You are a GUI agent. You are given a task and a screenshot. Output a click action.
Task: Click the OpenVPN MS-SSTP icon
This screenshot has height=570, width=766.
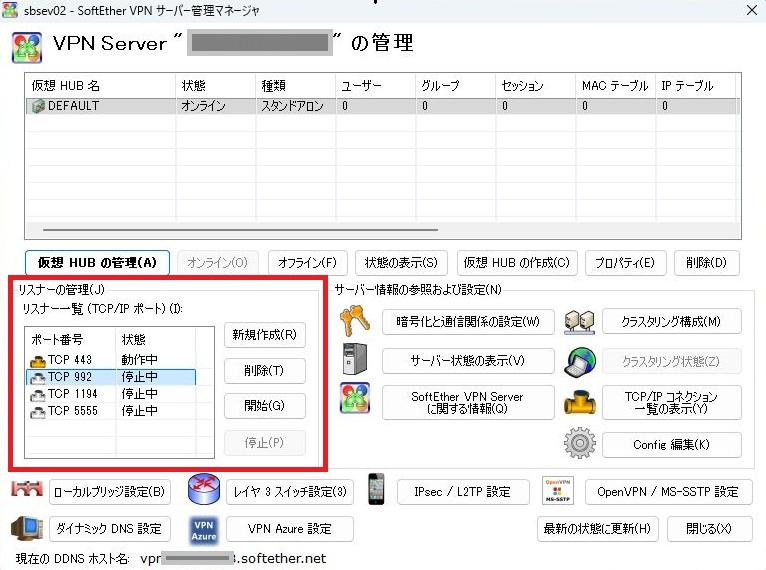coord(558,490)
